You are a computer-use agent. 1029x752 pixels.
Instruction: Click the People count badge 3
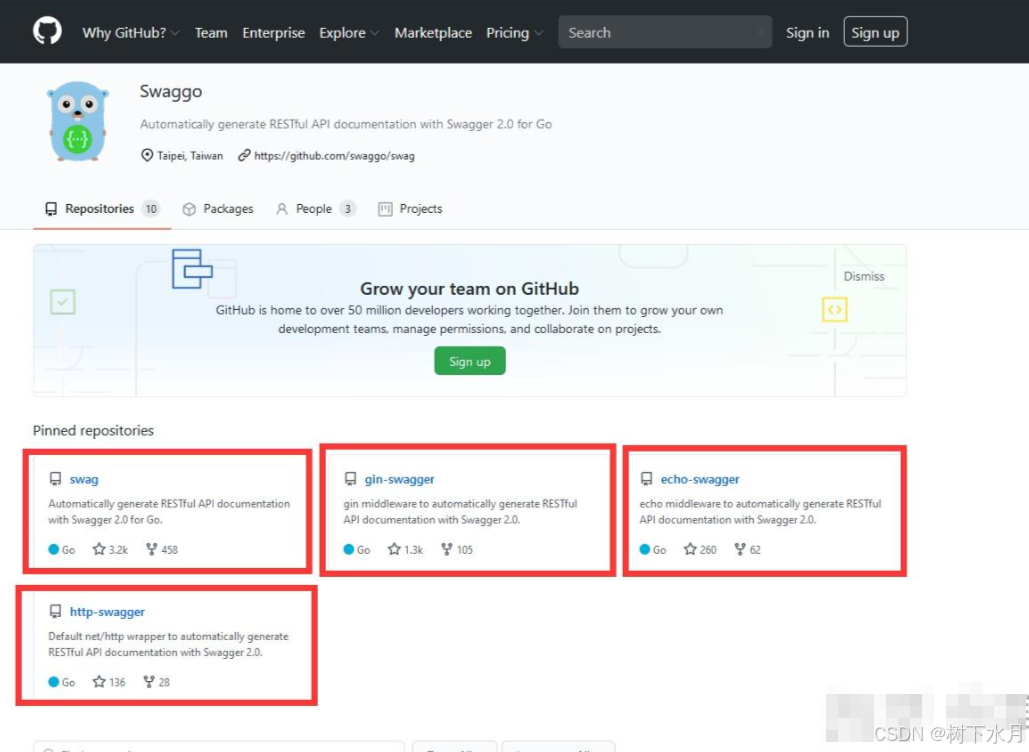(x=348, y=209)
